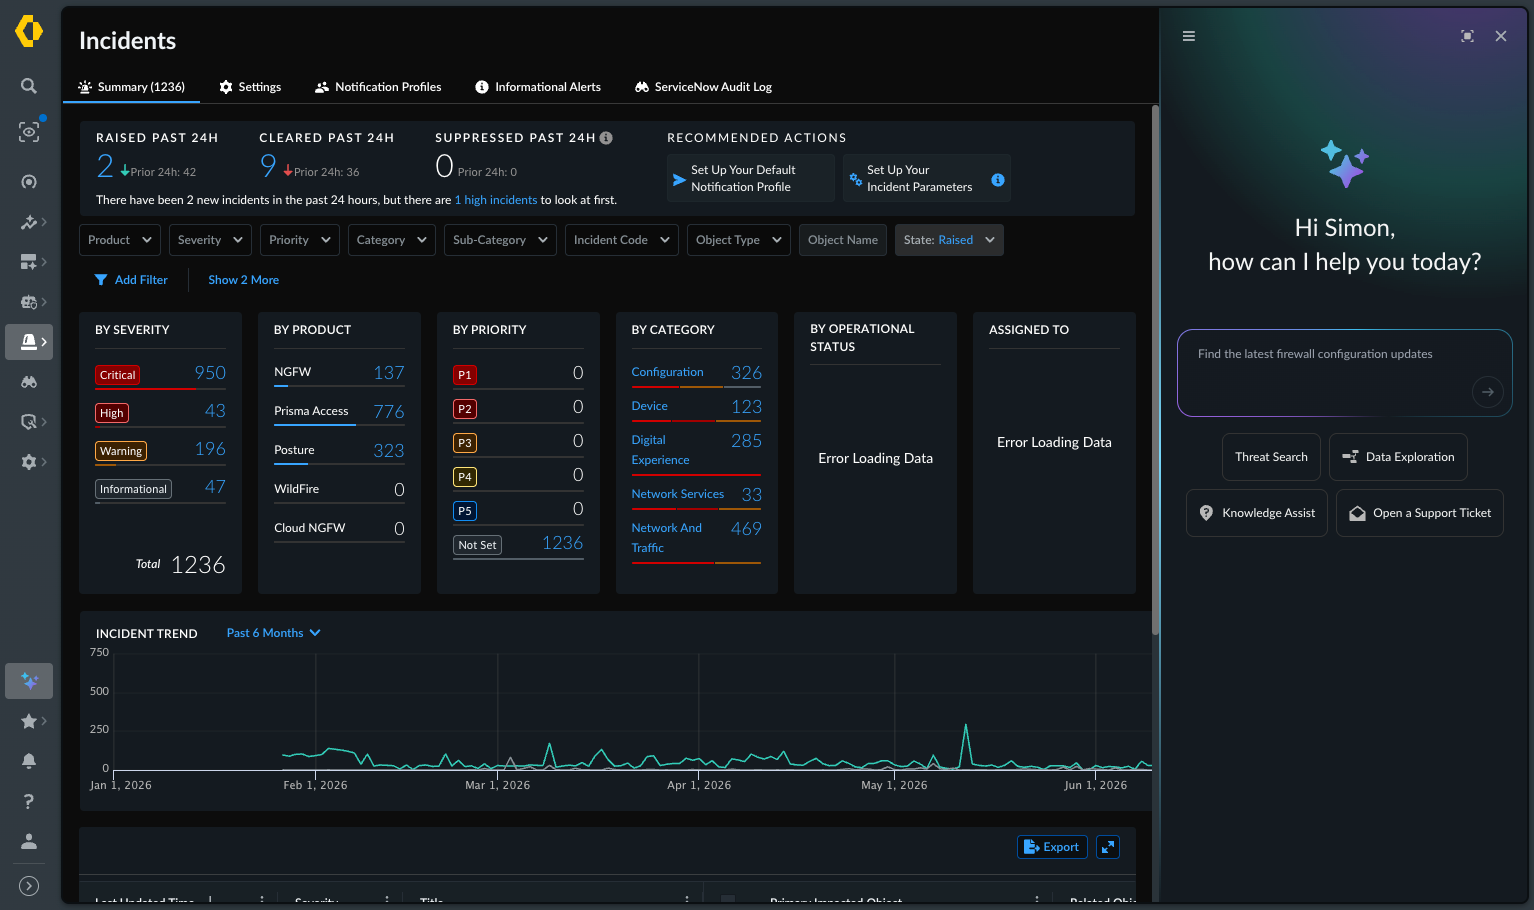1534x910 pixels.
Task: Switch to the ServiceNow Audit Log tab
Action: (x=703, y=87)
